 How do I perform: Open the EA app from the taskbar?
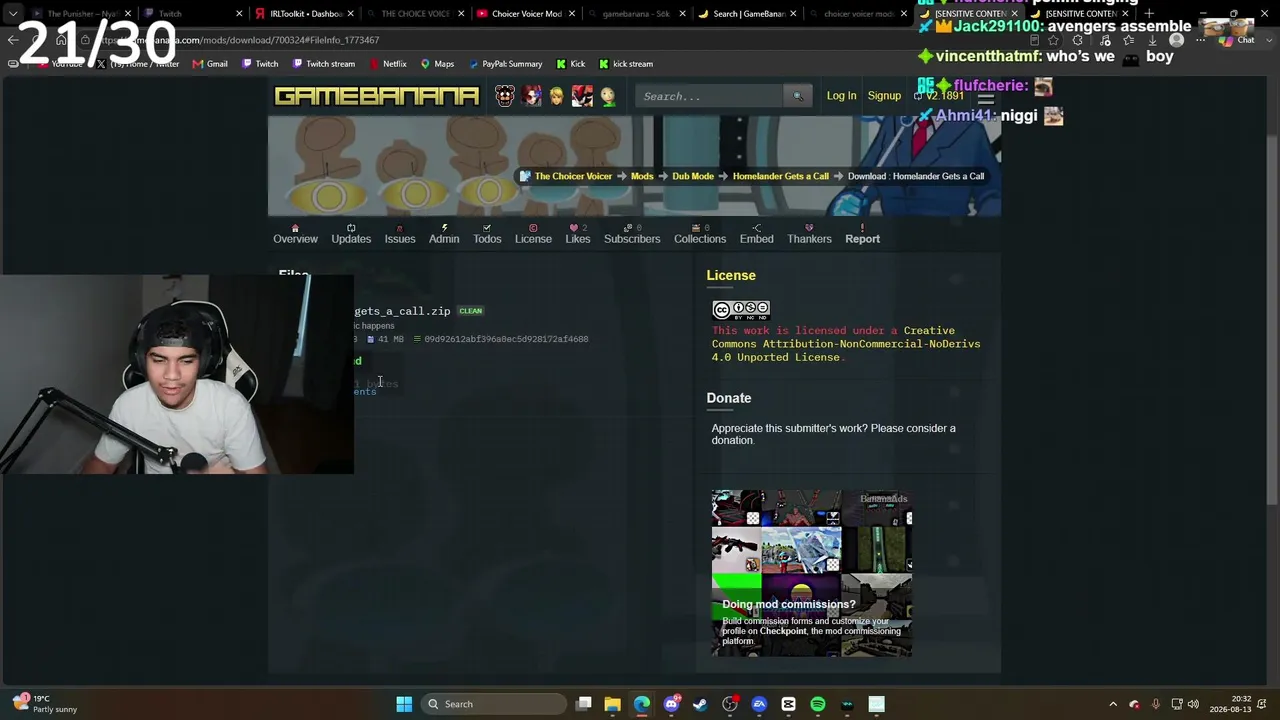pos(759,704)
